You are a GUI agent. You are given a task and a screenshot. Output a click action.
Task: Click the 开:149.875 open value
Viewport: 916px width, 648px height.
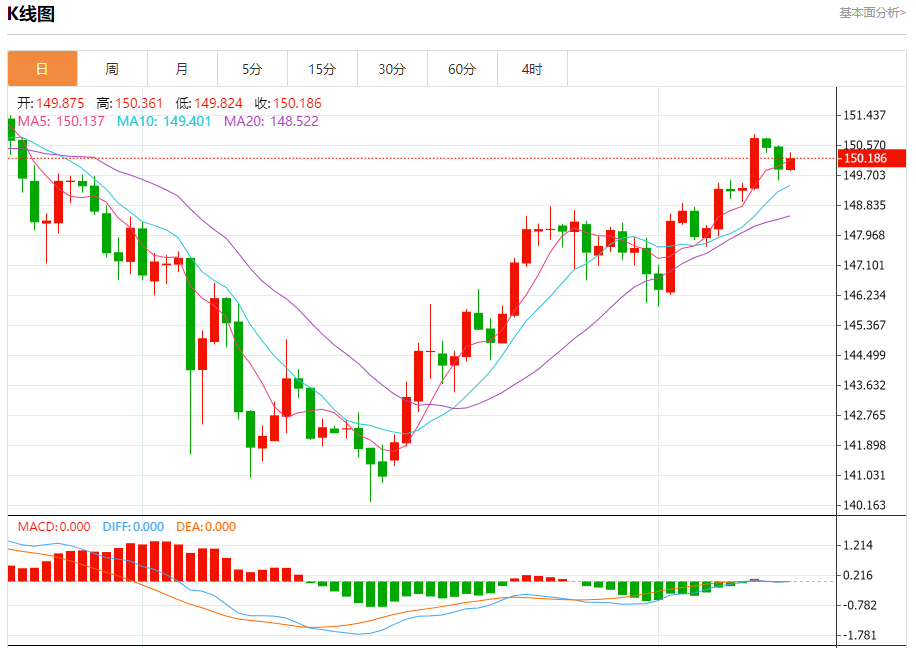[51, 103]
